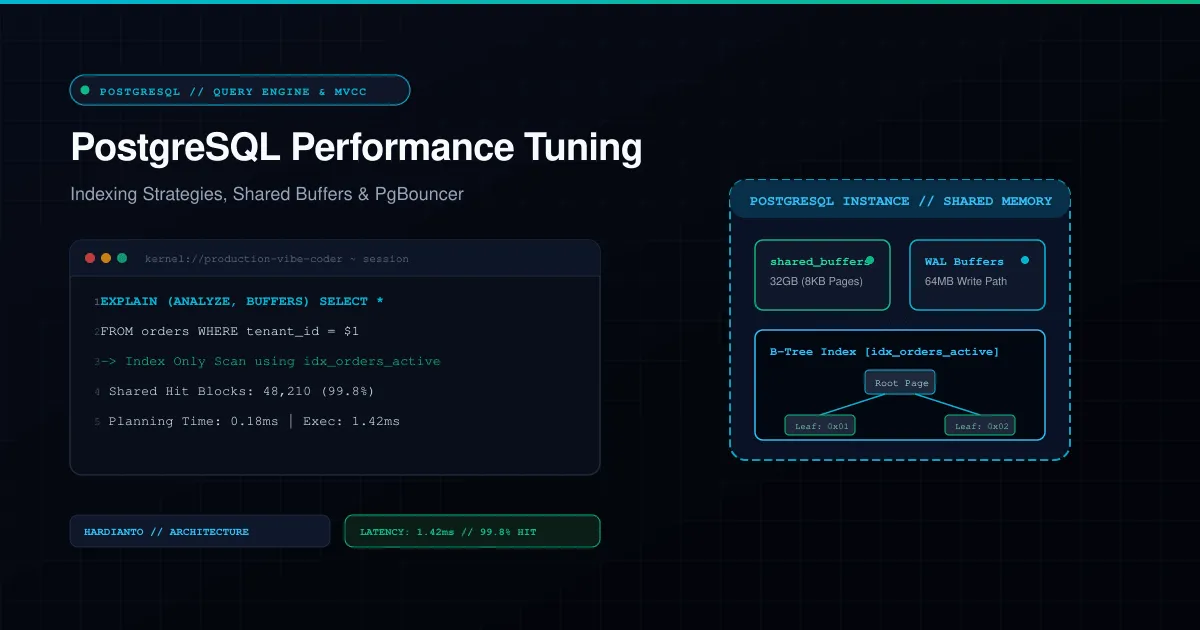Click the line 'EXPLAIN (ANALYZE, BUFFERS) SELECT *'
The width and height of the screenshot is (1200, 630).
pos(241,301)
